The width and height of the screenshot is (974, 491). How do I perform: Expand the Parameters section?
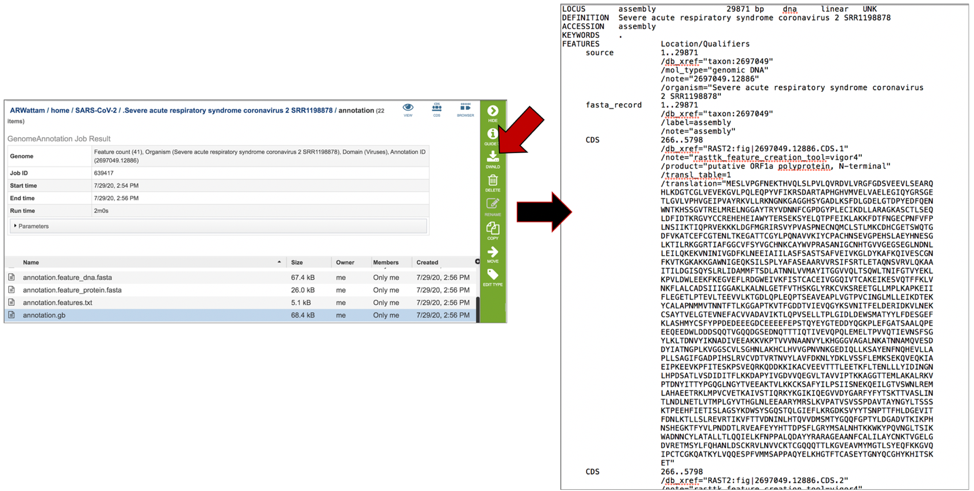click(32, 226)
